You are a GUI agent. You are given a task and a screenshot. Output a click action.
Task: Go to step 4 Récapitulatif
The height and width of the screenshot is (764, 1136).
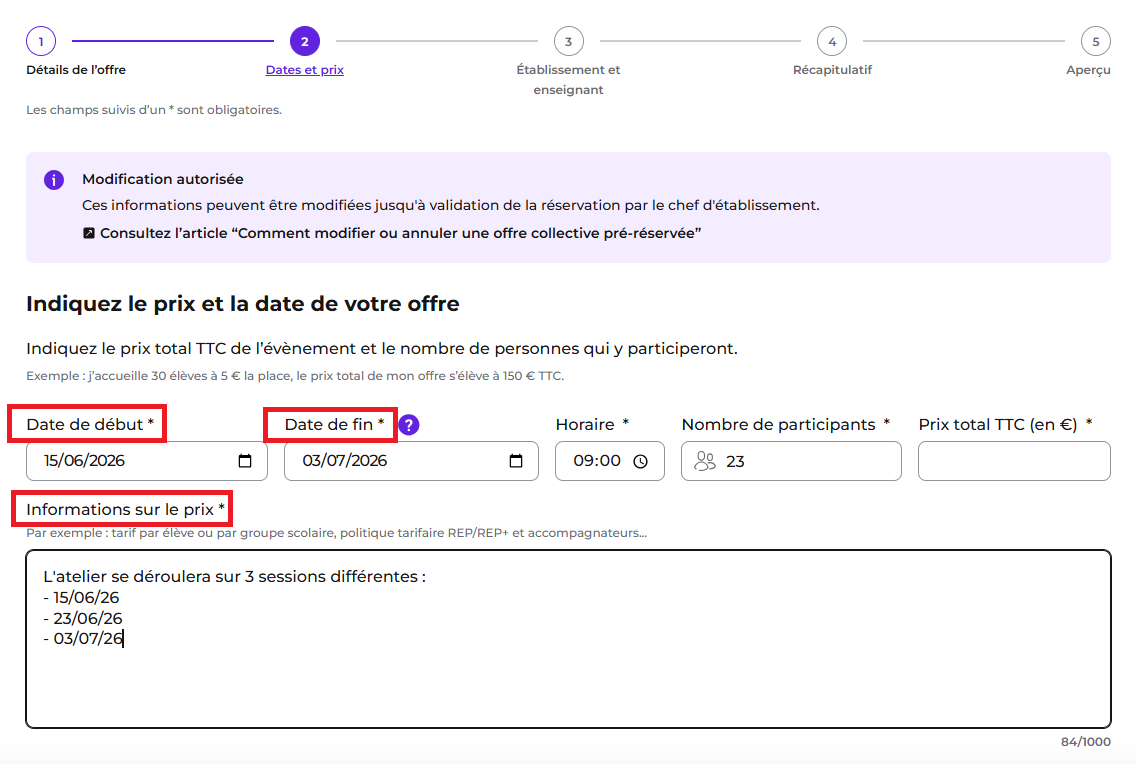pyautogui.click(x=832, y=41)
